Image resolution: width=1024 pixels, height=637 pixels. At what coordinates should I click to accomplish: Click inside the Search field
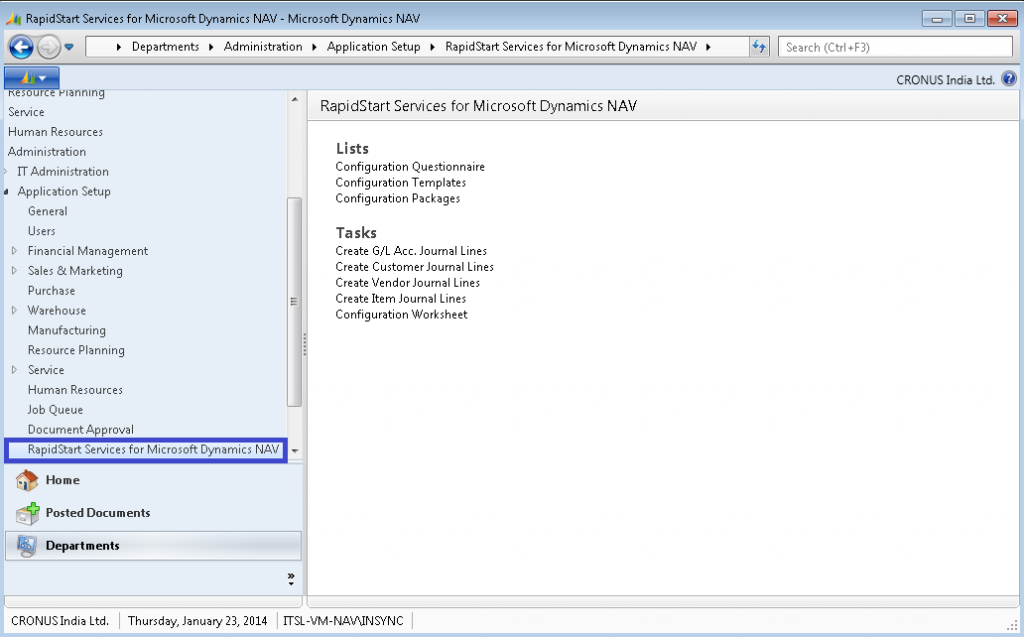(x=895, y=46)
